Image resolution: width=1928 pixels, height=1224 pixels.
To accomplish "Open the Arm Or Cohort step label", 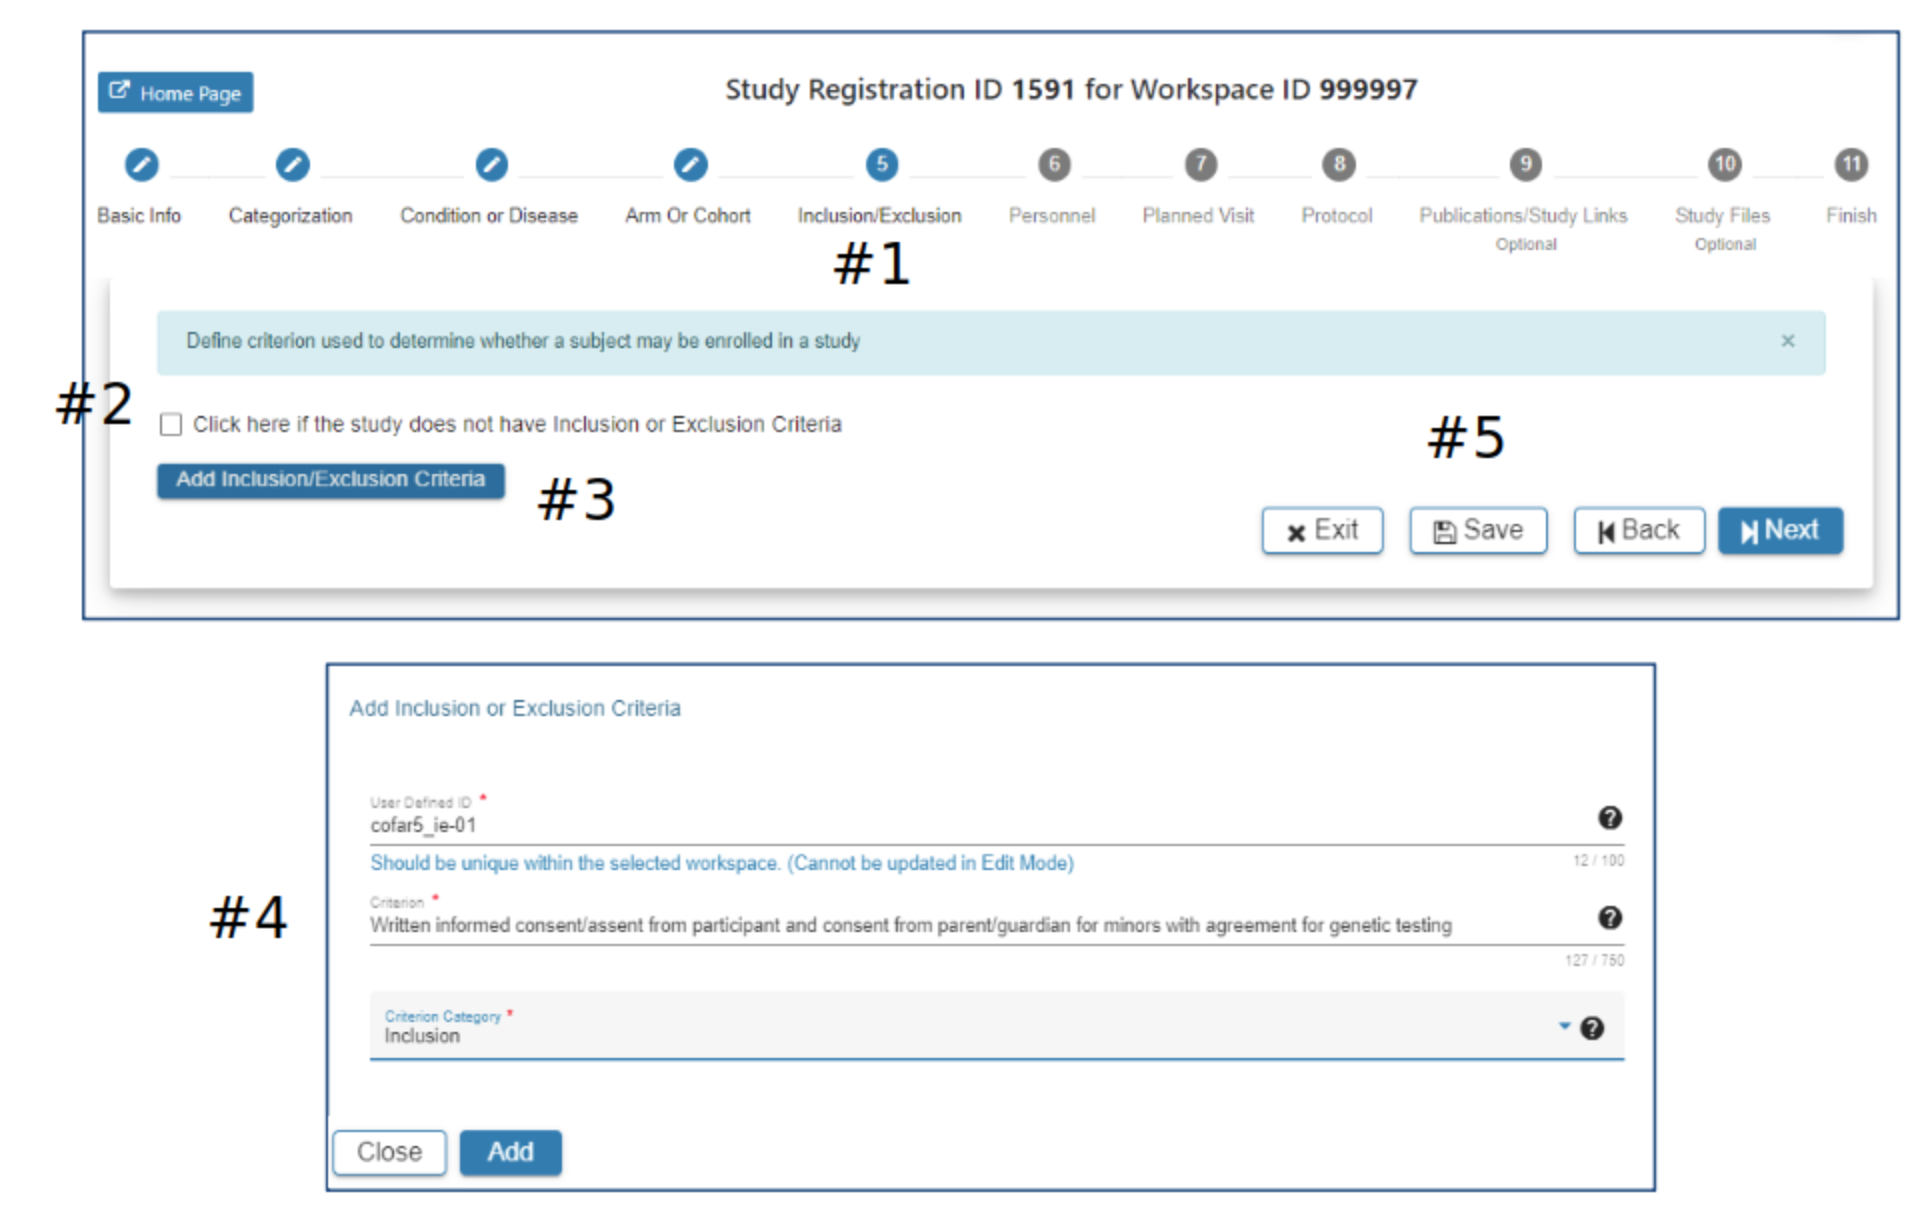I will (x=688, y=216).
